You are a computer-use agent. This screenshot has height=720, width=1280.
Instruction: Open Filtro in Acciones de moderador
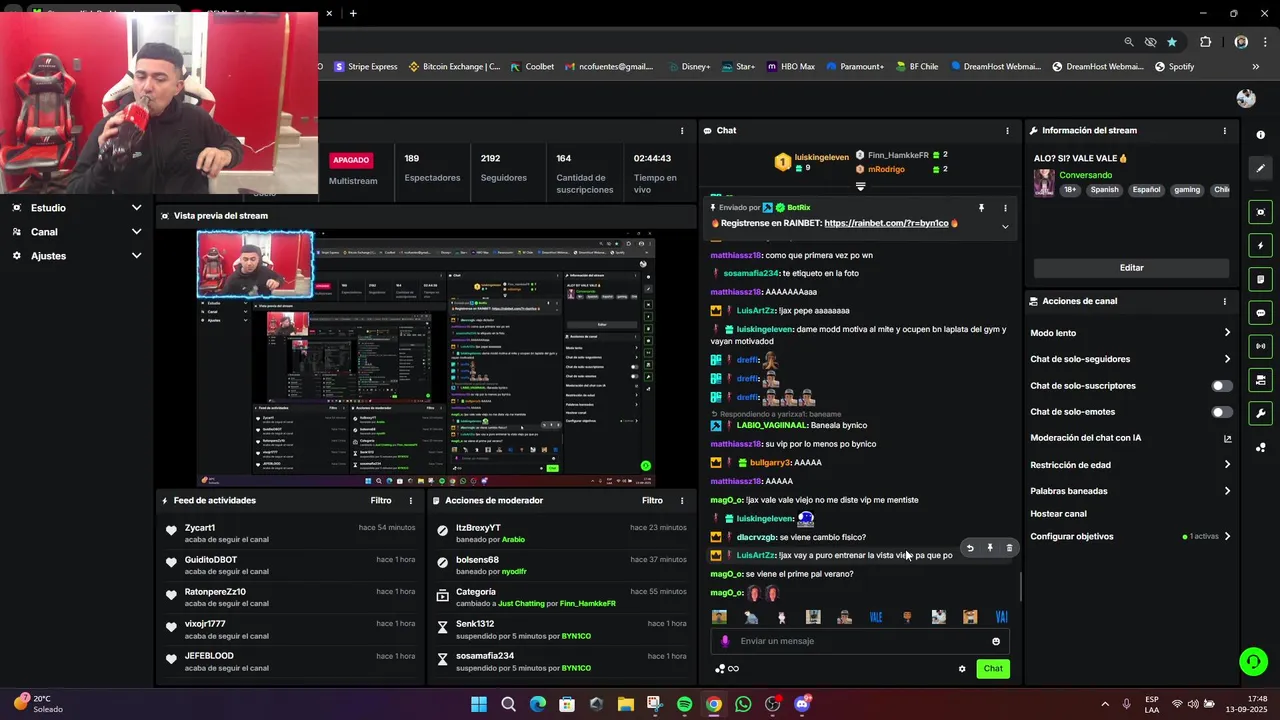tap(652, 501)
